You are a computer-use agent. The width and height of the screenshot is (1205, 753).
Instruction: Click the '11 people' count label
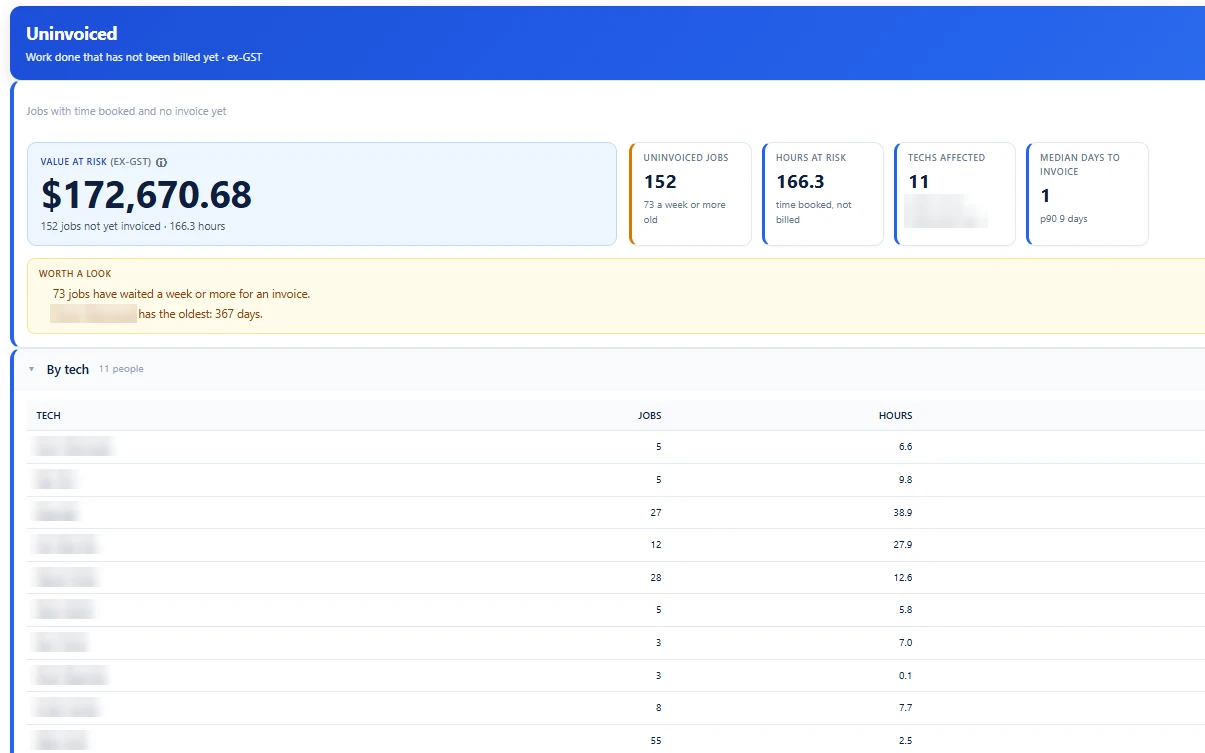click(x=121, y=369)
